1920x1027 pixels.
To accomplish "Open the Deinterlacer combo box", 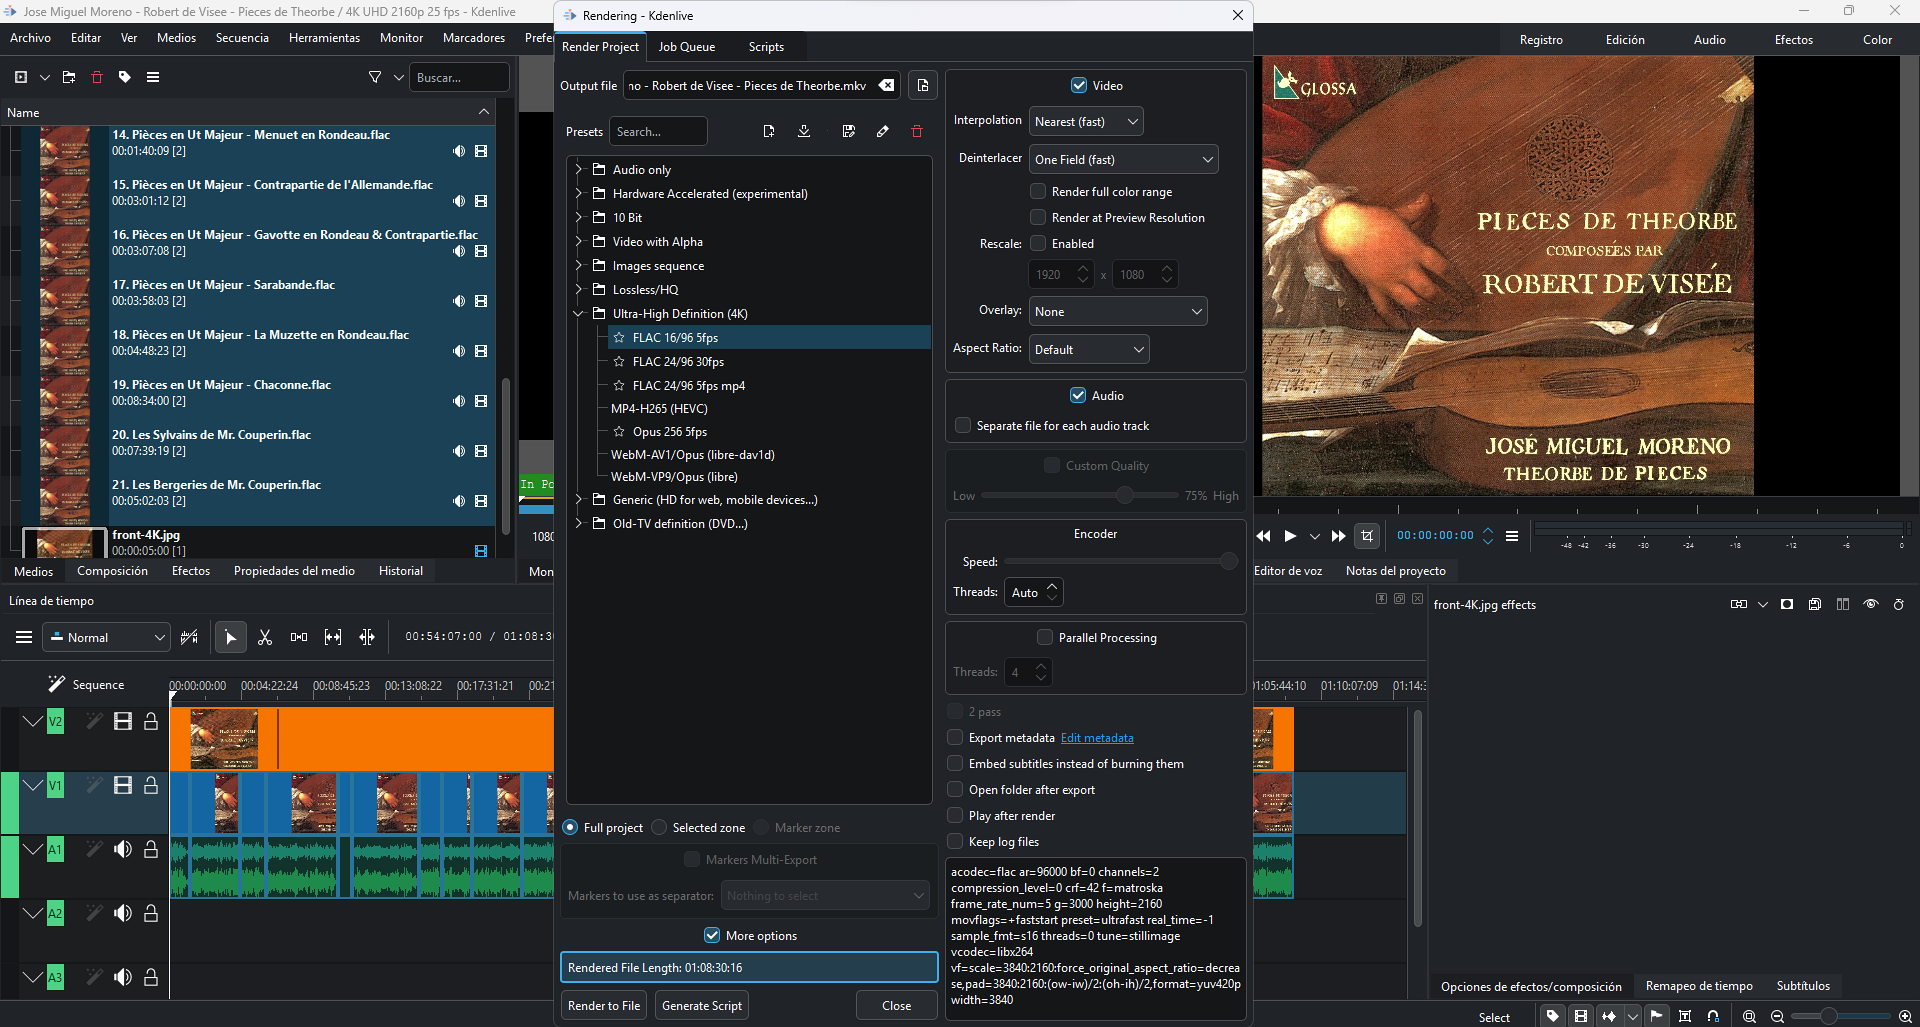I will point(1123,159).
